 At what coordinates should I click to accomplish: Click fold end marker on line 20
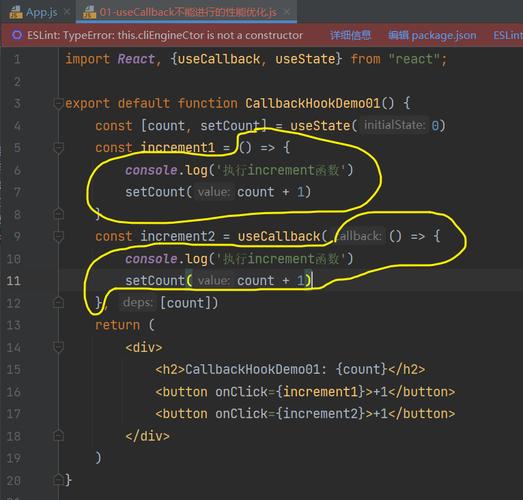(x=59, y=480)
